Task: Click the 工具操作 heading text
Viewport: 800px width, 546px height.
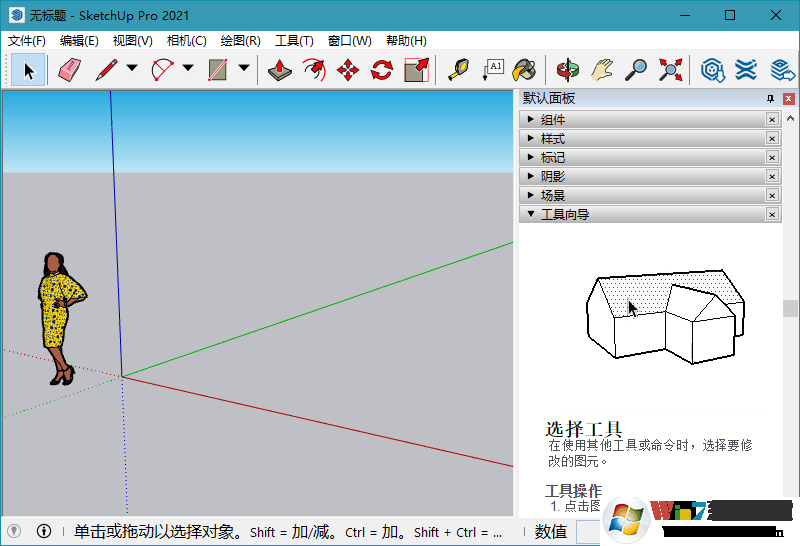Action: (573, 491)
